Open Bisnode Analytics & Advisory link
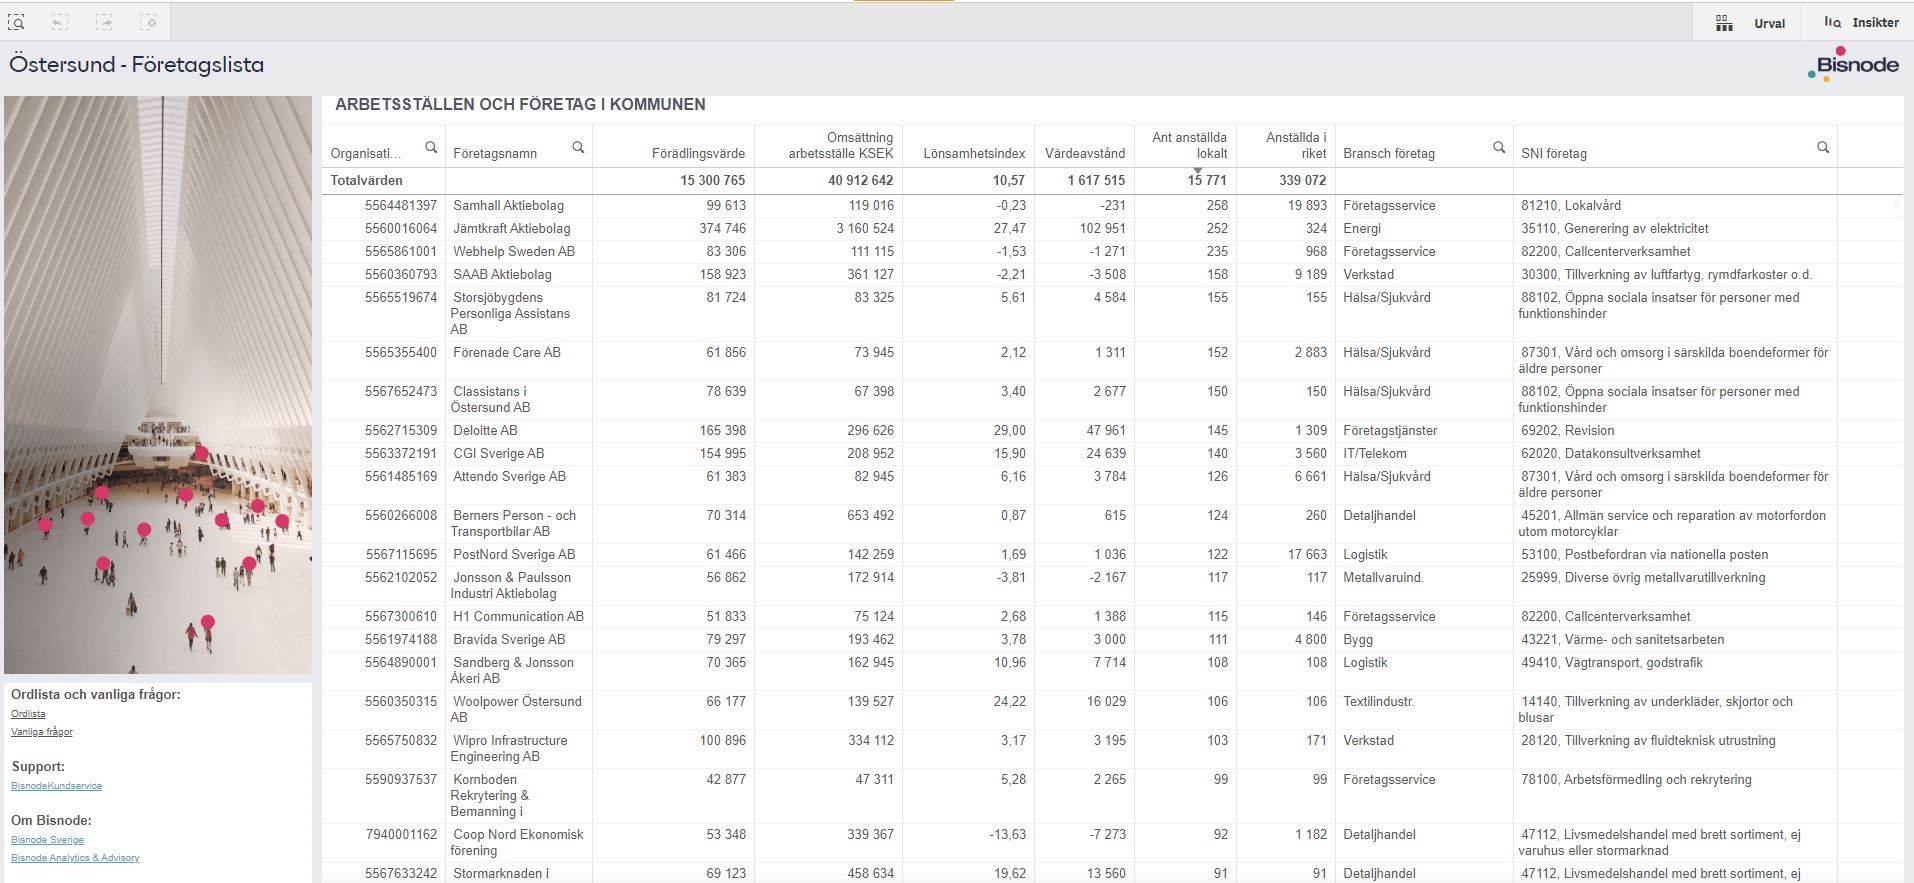Screen dimensions: 1914x883 pos(75,858)
